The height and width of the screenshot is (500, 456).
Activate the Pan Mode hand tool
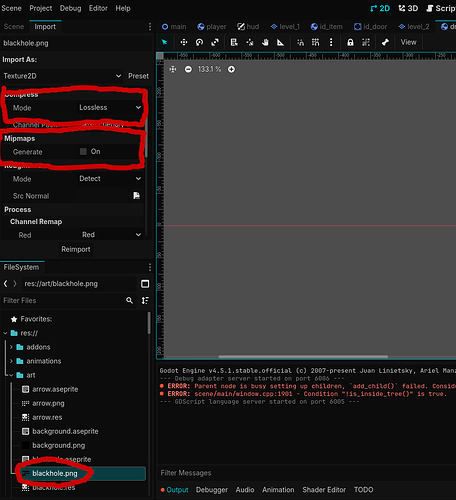click(x=265, y=42)
